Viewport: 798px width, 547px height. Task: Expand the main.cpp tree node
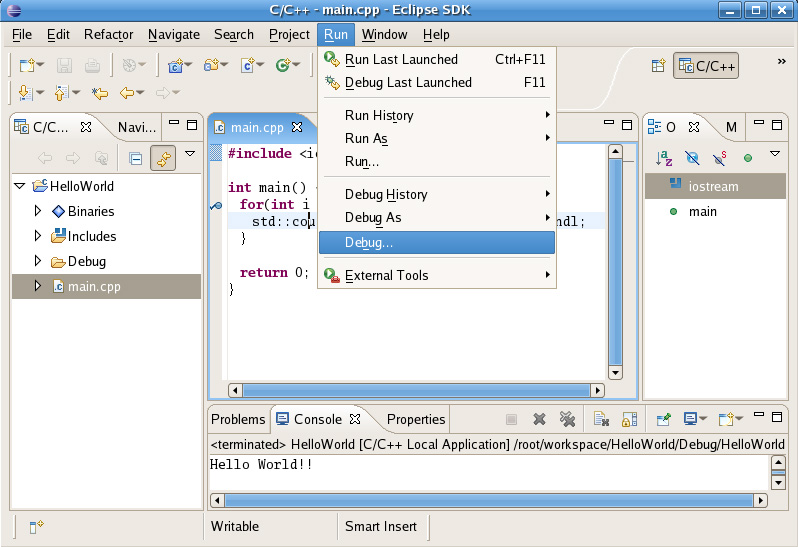[x=38, y=285]
